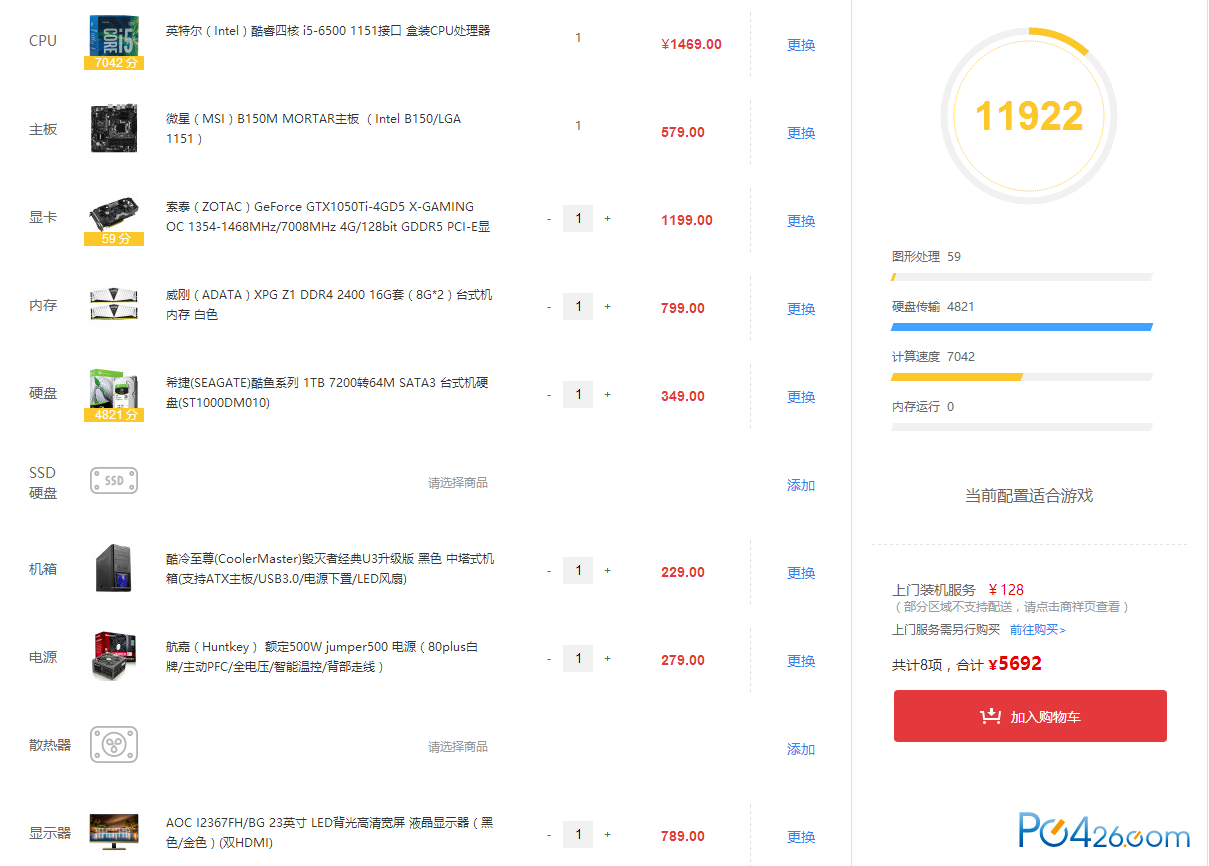Click the ¥5692 total price

coord(1015,663)
